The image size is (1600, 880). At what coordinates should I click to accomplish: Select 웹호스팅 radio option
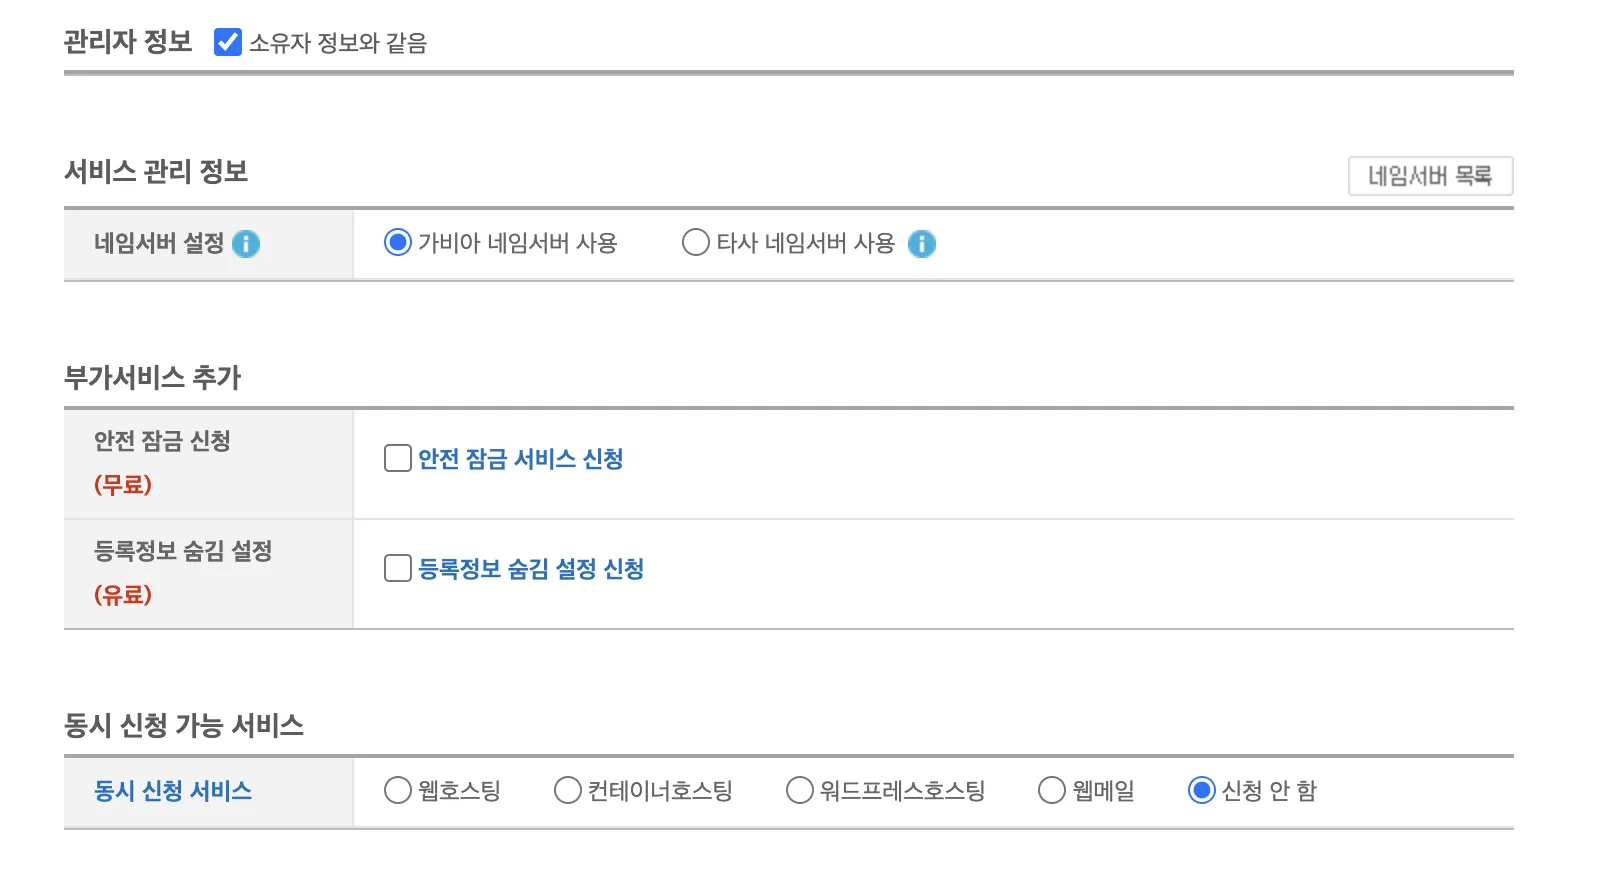pos(398,790)
